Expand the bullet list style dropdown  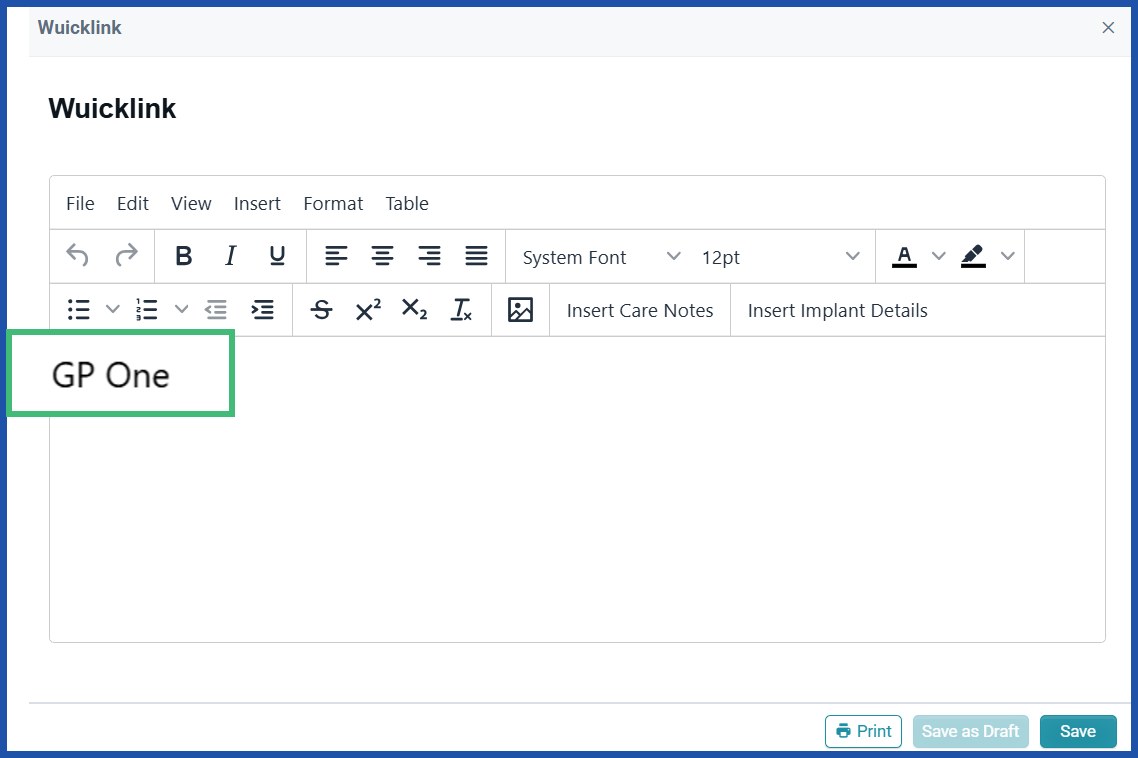tap(112, 310)
